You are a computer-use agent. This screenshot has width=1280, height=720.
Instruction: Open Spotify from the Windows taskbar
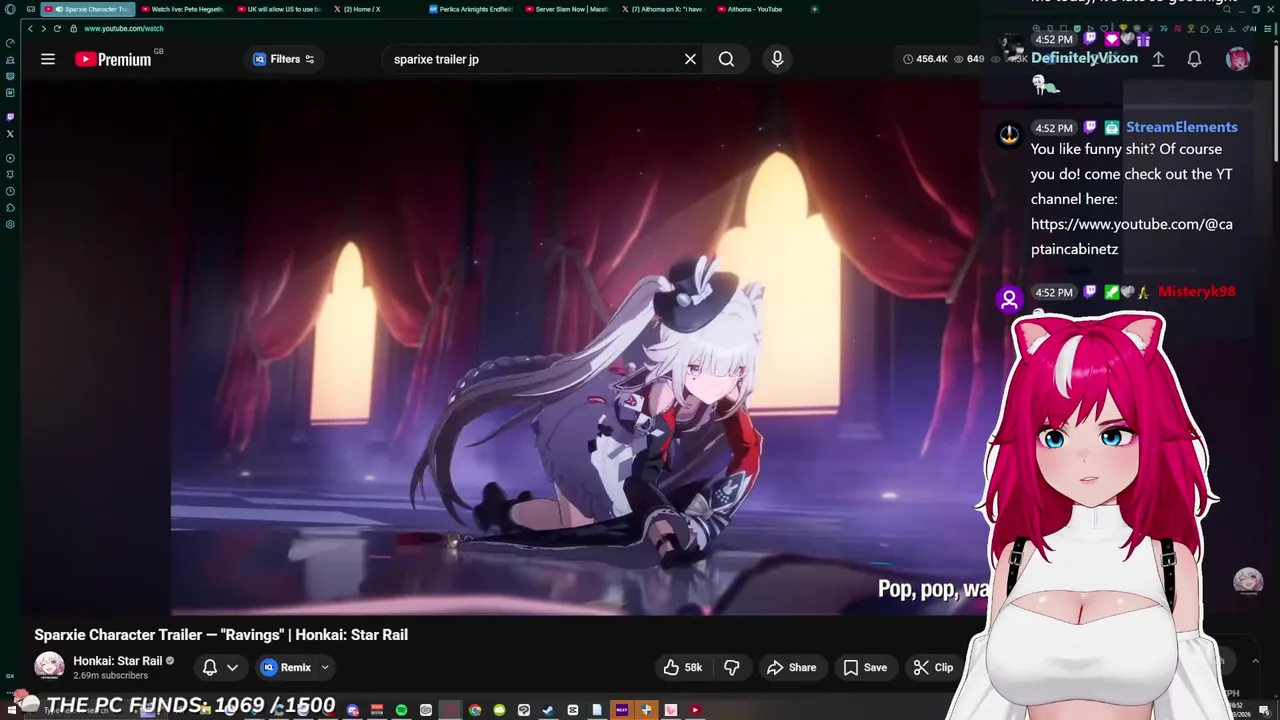[401, 710]
